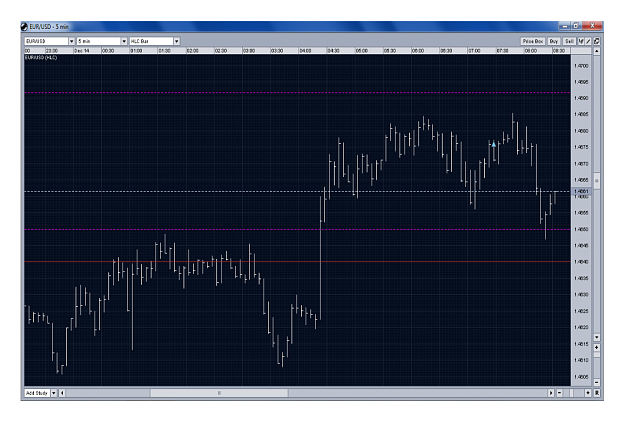This screenshot has width=625, height=442.
Task: Click the horizontal zoom in plus button
Action: (x=588, y=393)
